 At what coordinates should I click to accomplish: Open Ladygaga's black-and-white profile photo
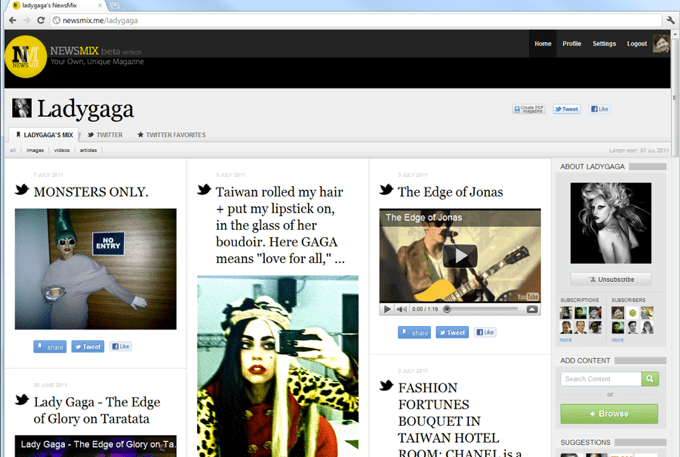click(x=611, y=223)
